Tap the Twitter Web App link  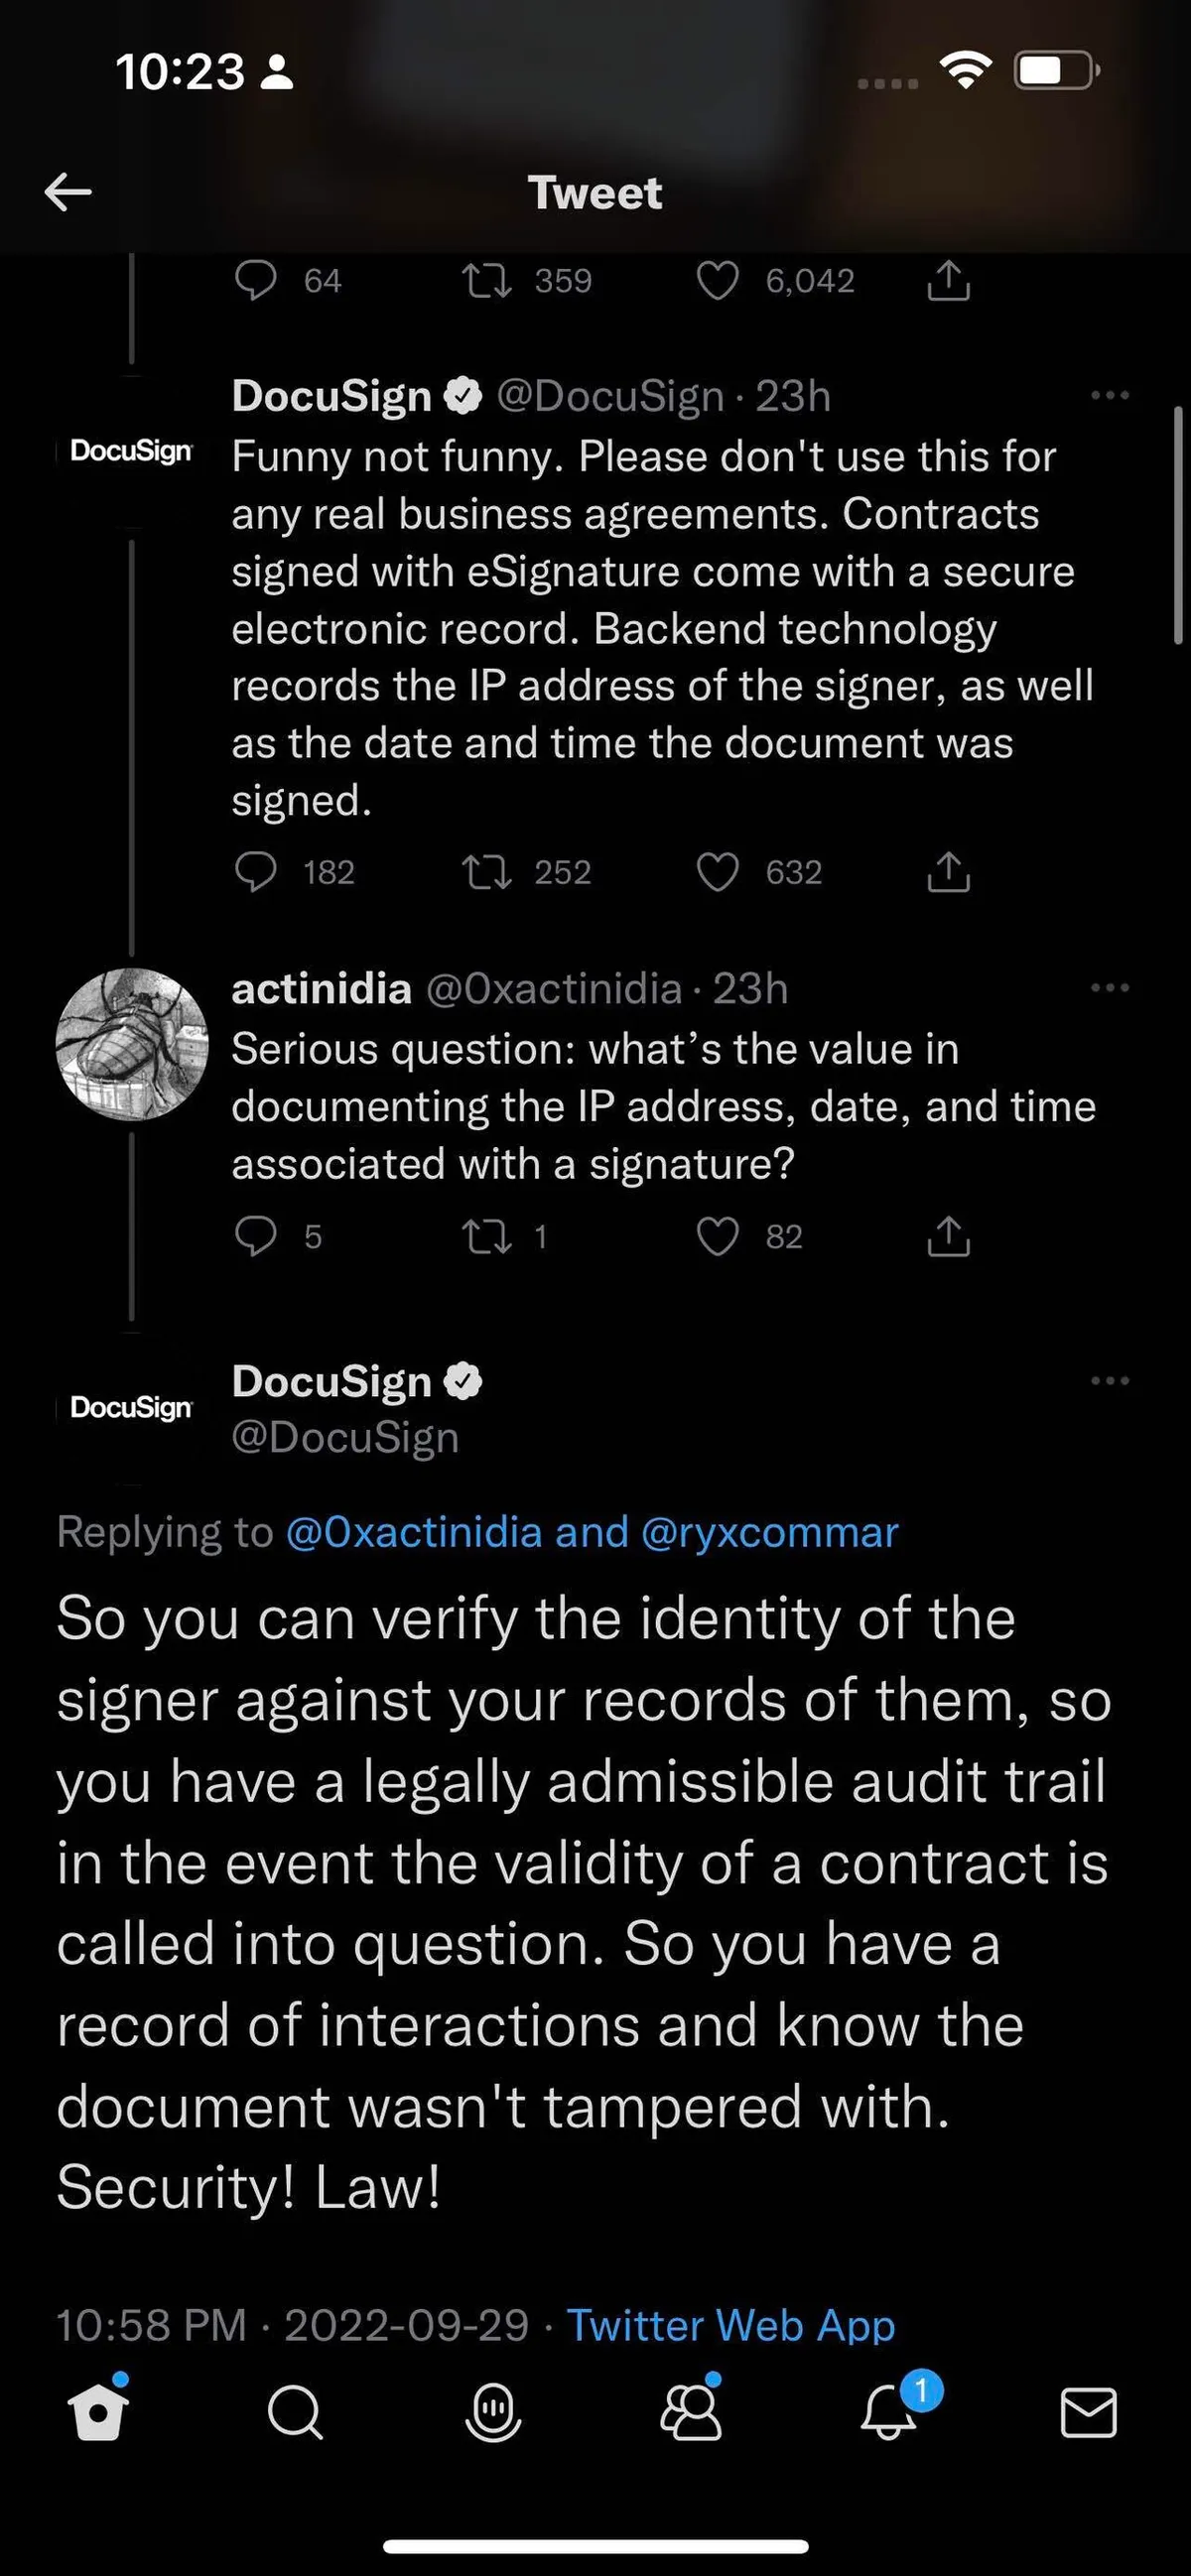point(731,2325)
